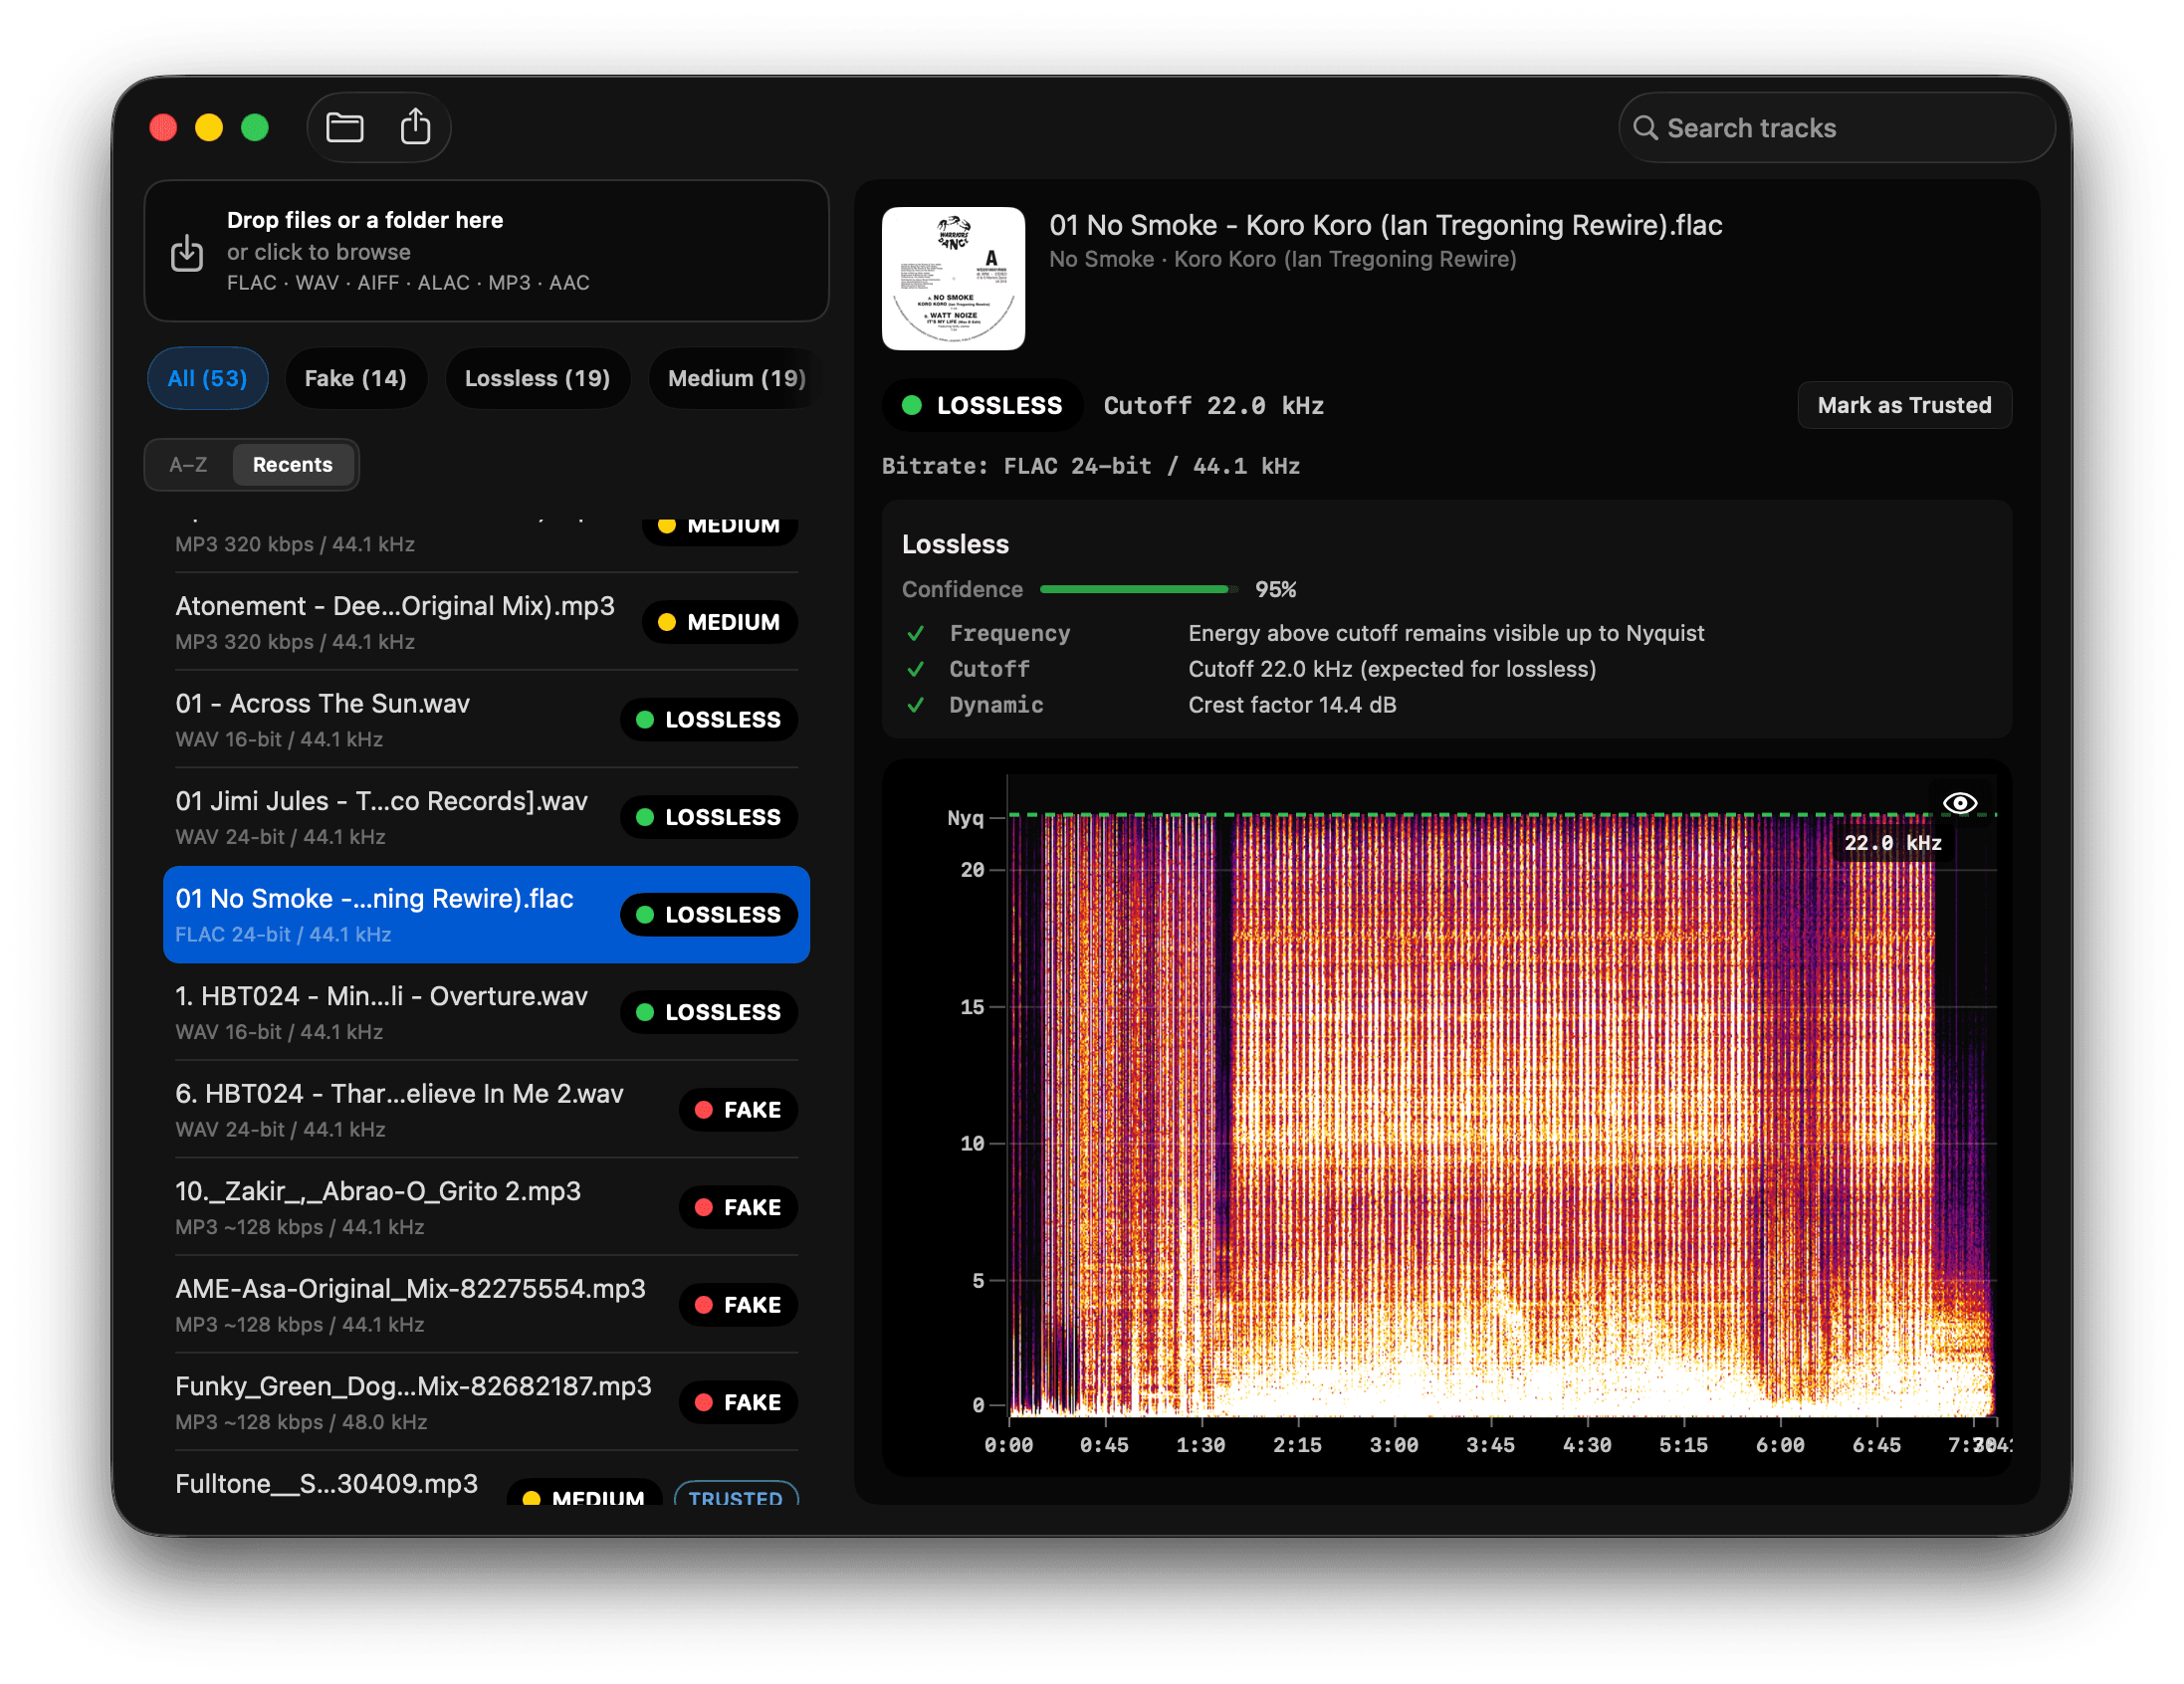The width and height of the screenshot is (2184, 1684).
Task: Click LOSSLESS badge on Across The Sun
Action: (709, 720)
